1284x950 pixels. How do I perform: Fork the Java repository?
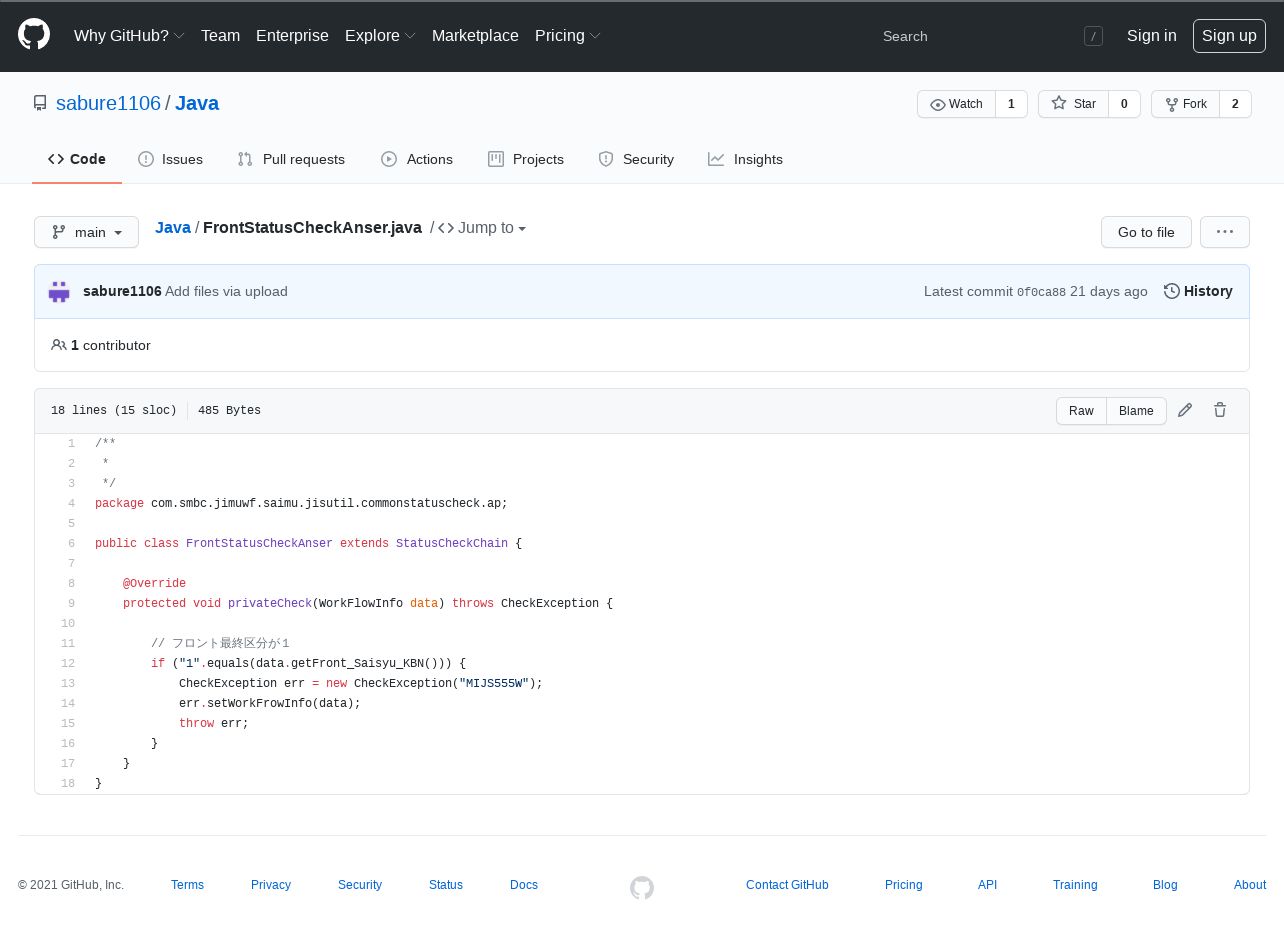point(1186,104)
